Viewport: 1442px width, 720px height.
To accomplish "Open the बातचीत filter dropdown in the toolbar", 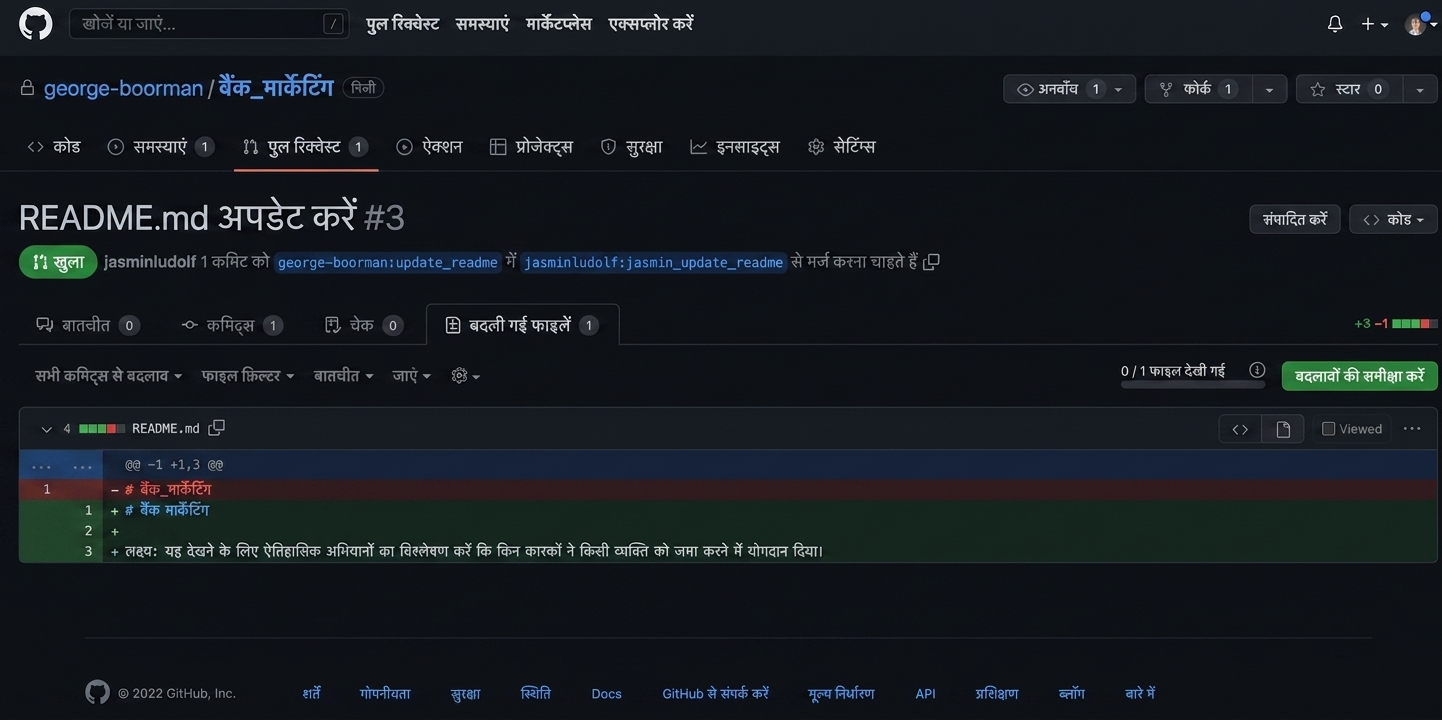I will [344, 376].
